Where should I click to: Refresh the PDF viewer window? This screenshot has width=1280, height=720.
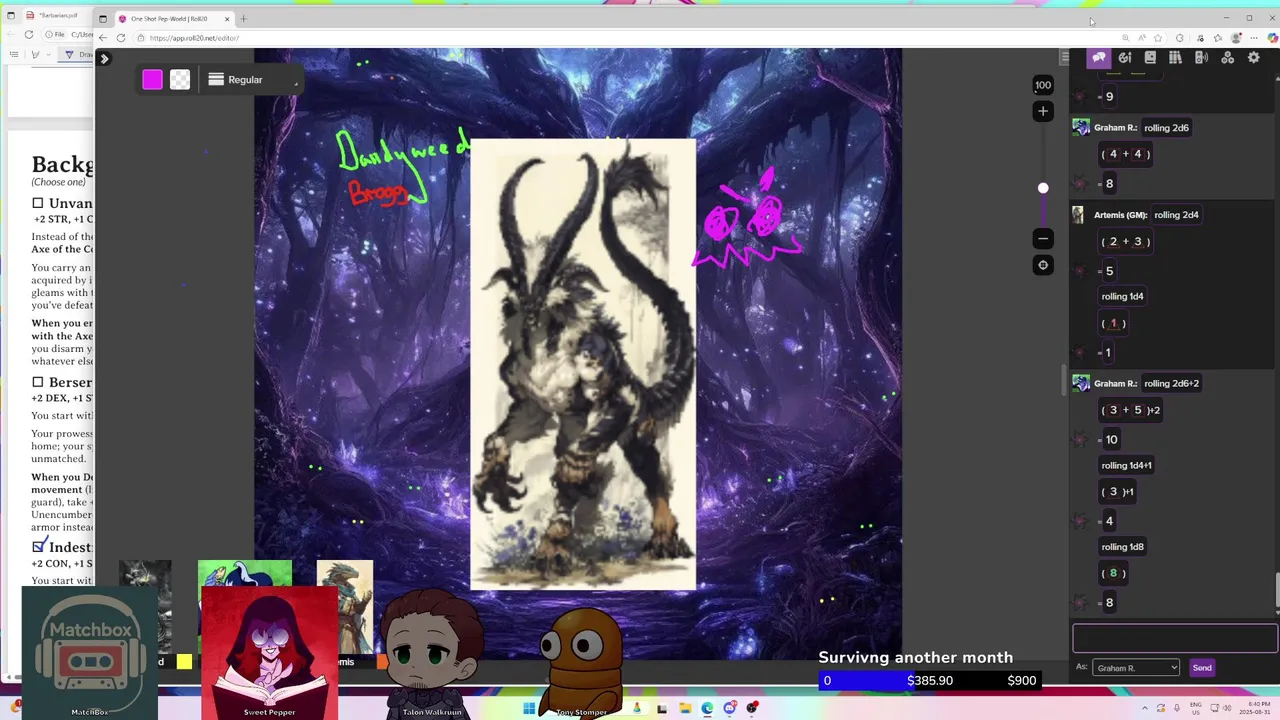tap(29, 34)
